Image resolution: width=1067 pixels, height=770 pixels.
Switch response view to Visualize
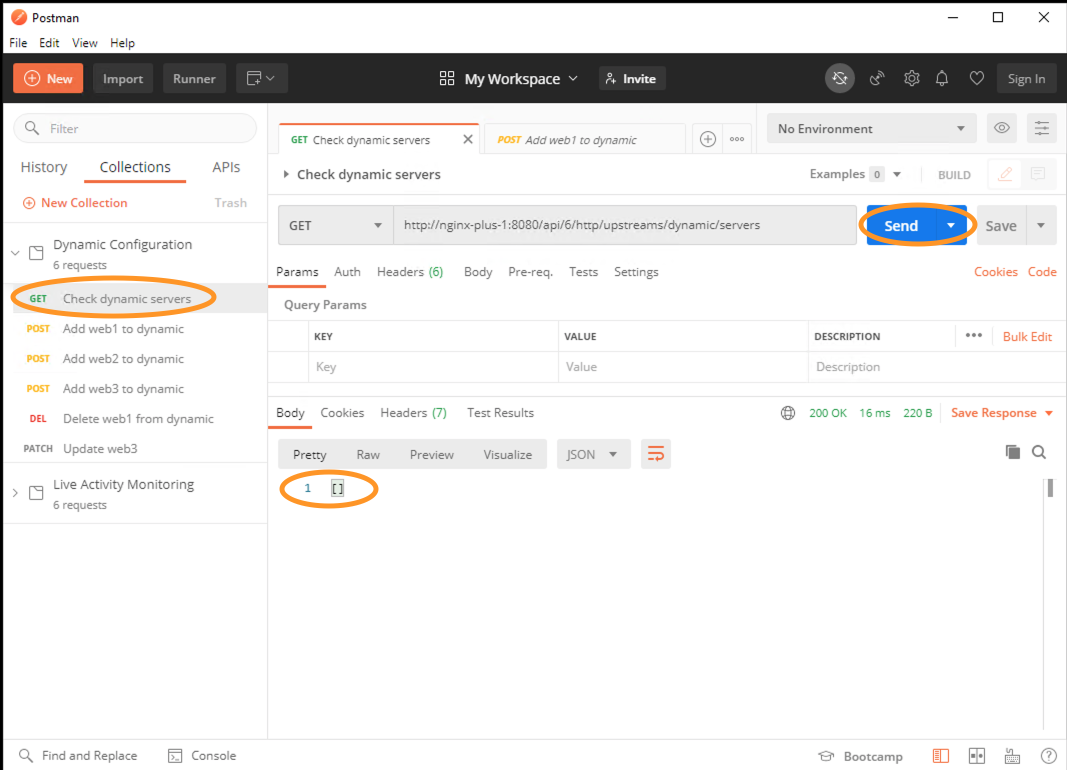click(x=508, y=454)
